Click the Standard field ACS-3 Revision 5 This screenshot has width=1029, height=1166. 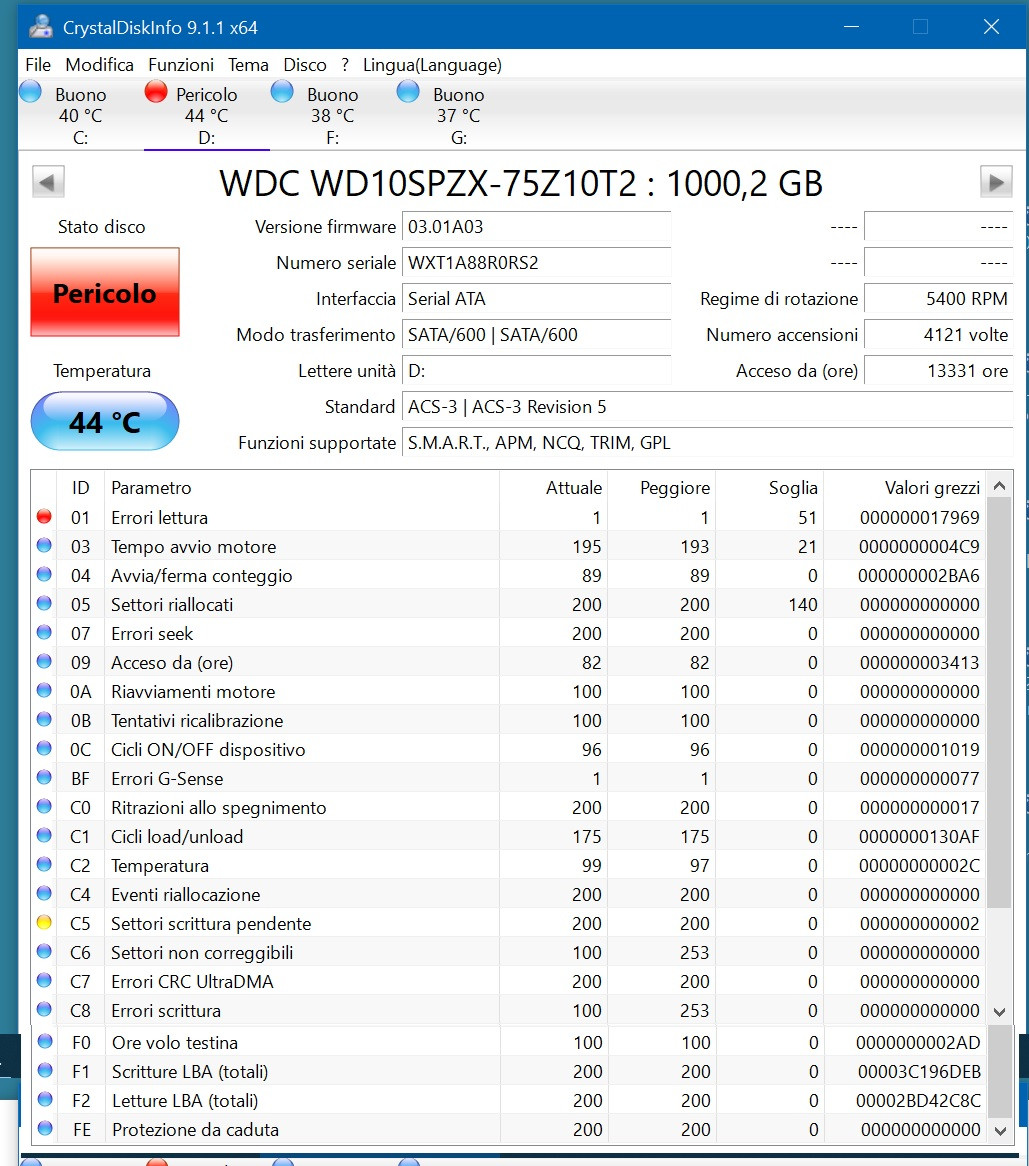(707, 407)
